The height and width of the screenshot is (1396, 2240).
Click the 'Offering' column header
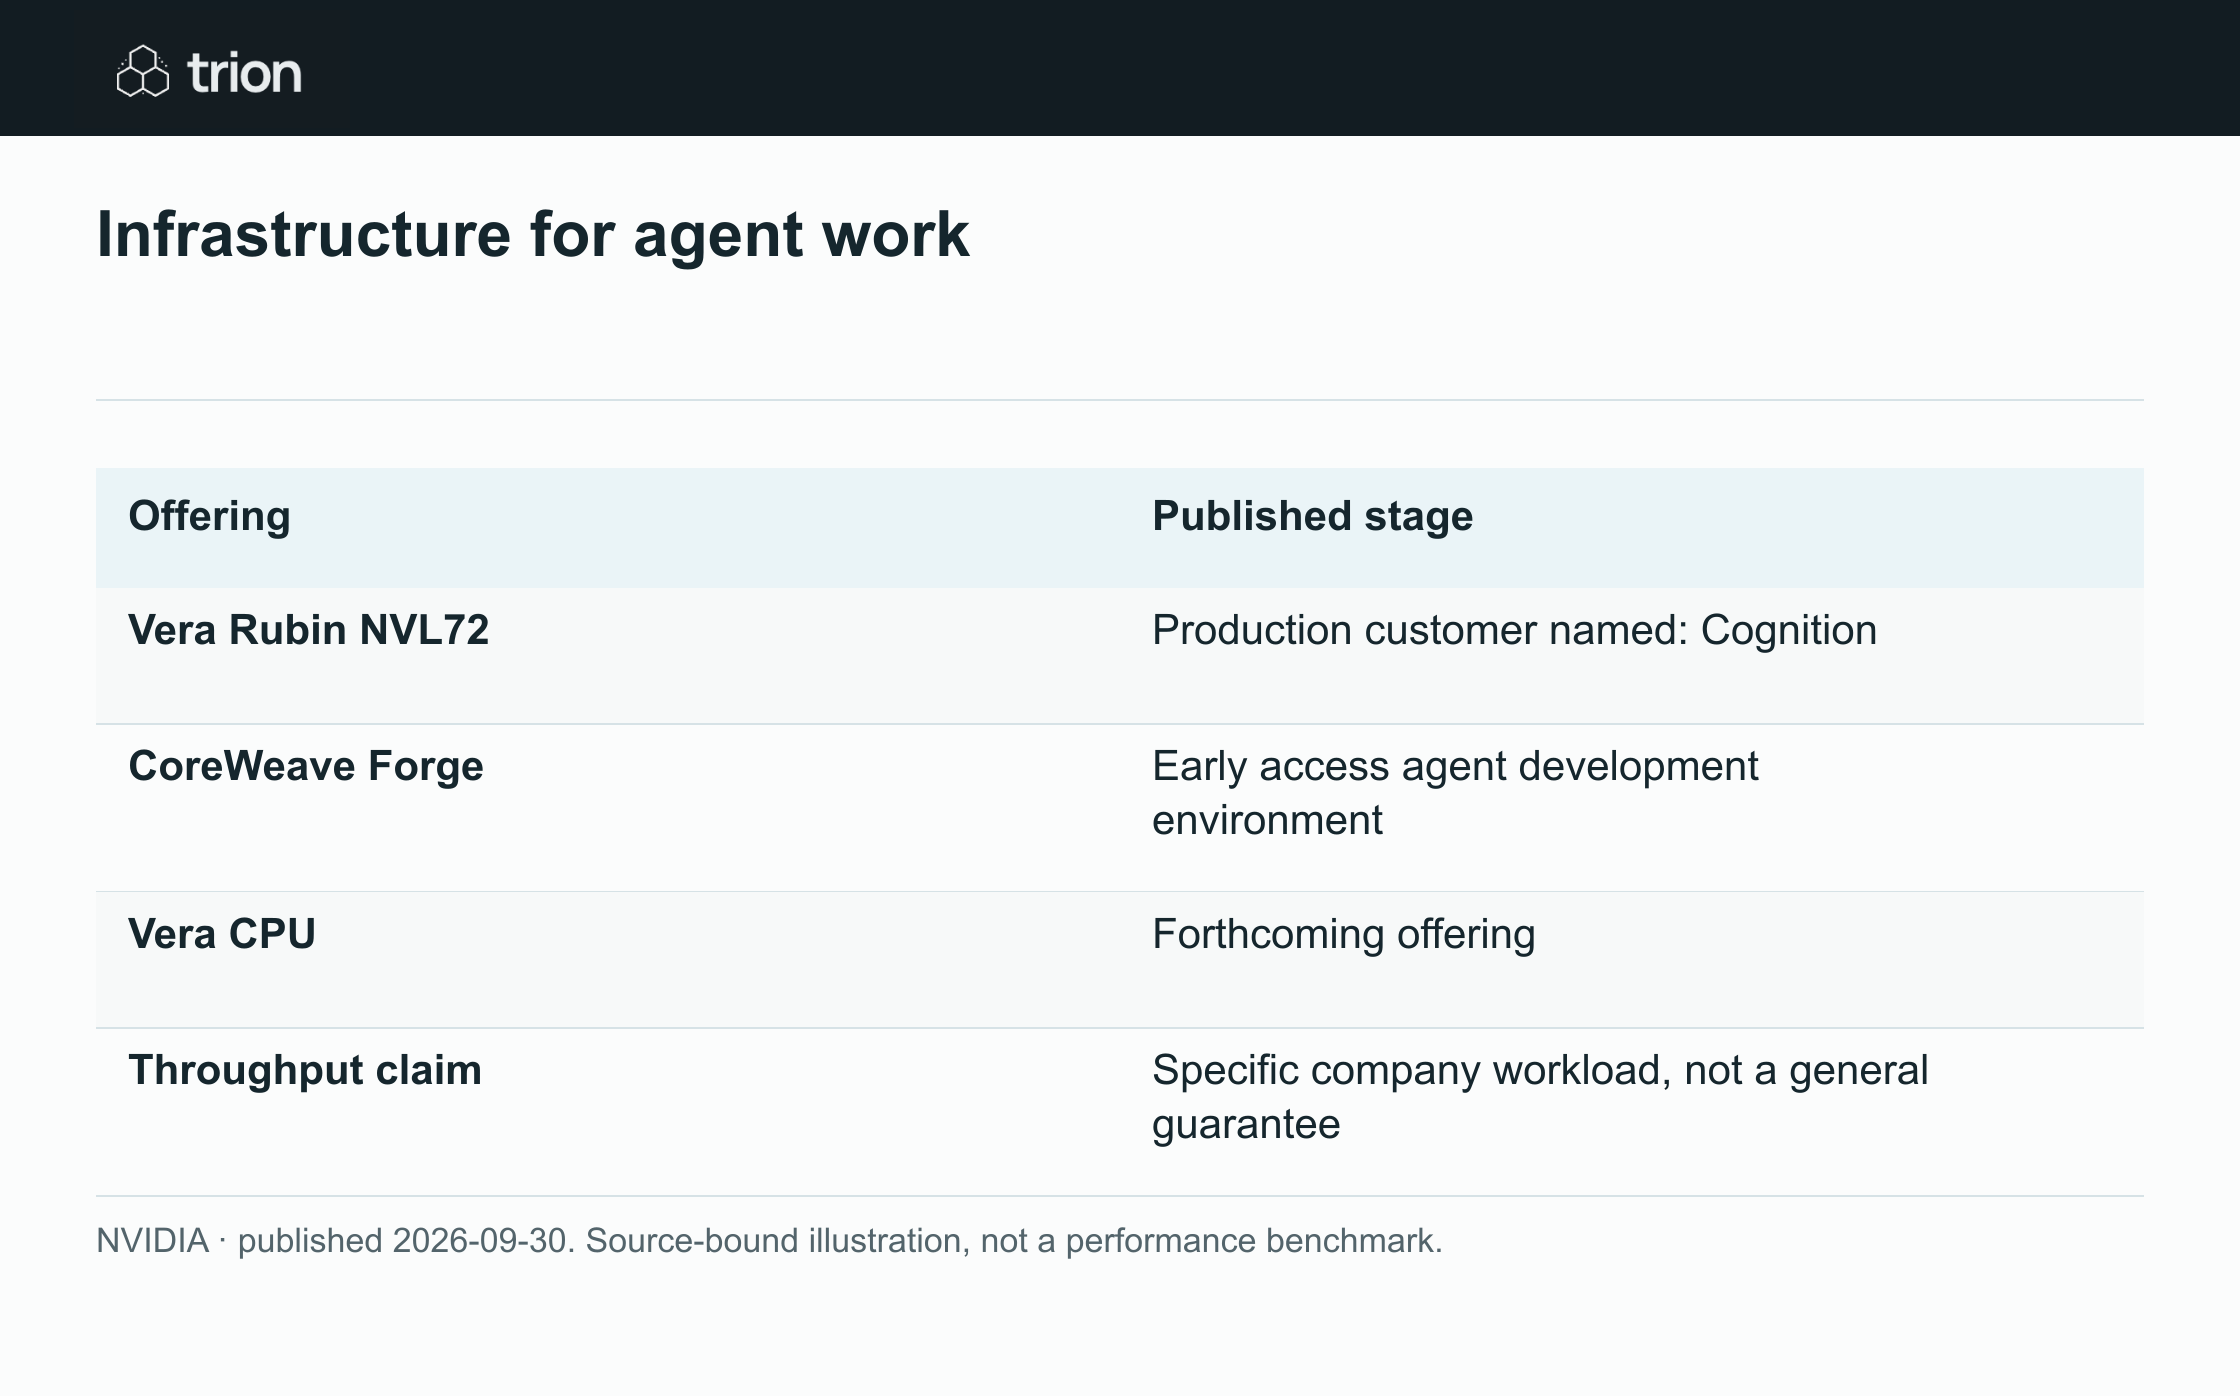(209, 516)
